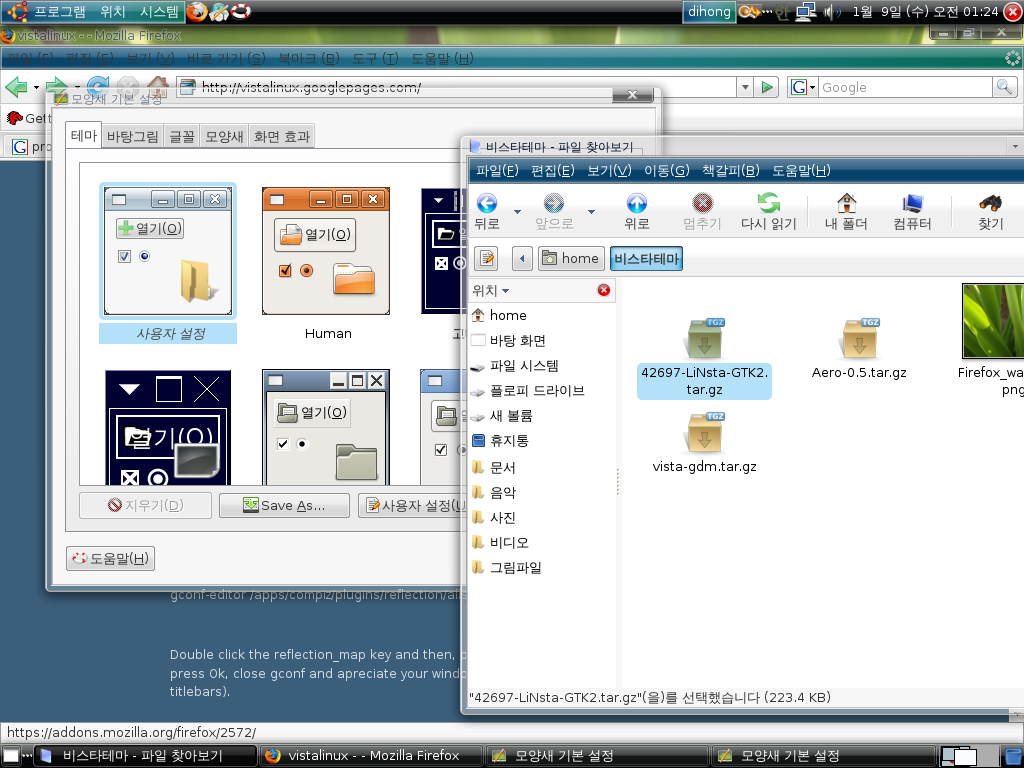Toggle text-based location entry in file browser
This screenshot has width=1024, height=768.
[487, 259]
